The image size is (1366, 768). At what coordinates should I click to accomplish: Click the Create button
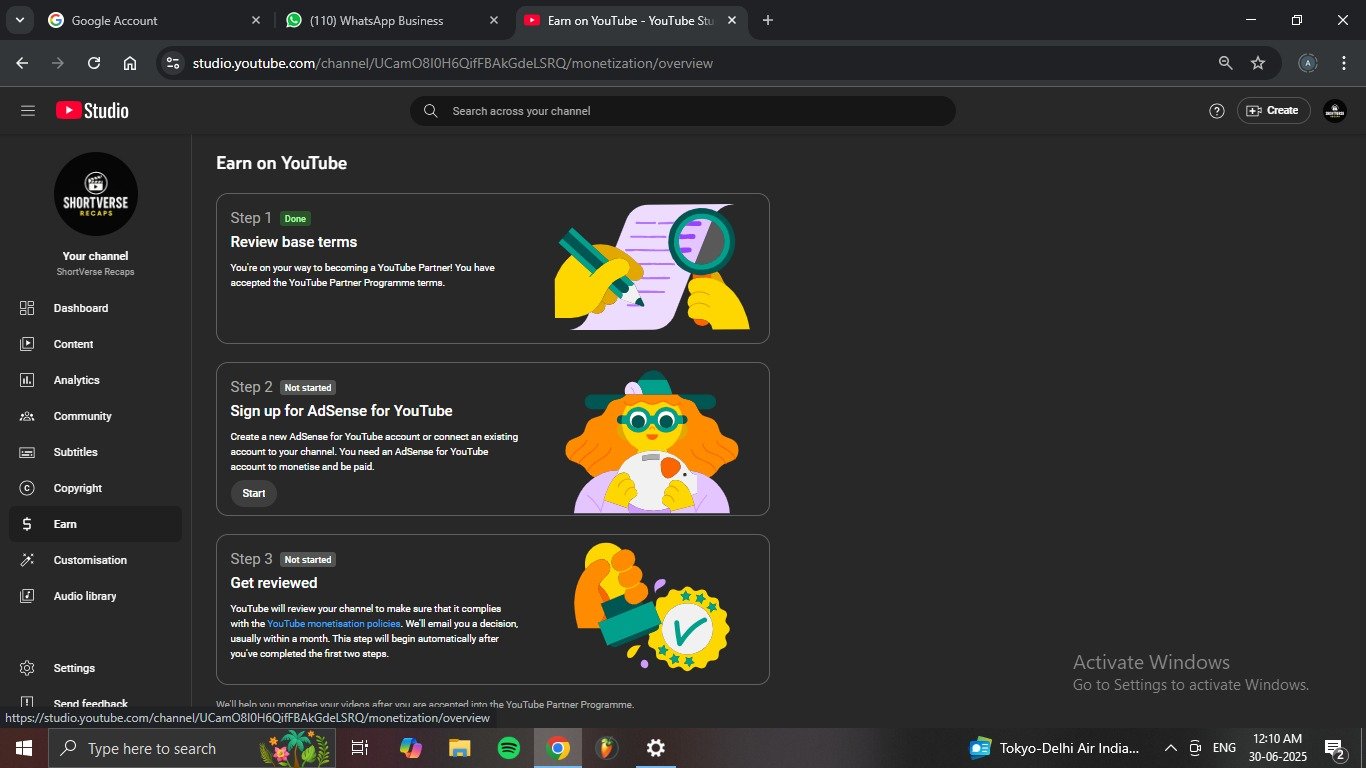1273,111
